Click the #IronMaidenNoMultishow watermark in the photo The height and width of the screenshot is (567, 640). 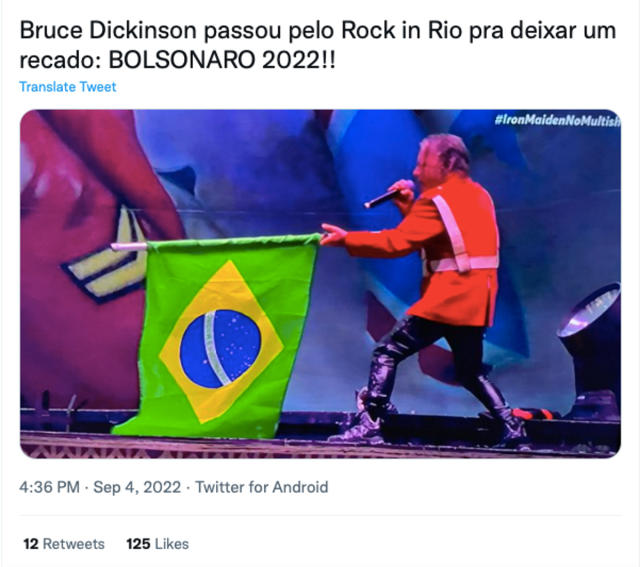(x=557, y=120)
